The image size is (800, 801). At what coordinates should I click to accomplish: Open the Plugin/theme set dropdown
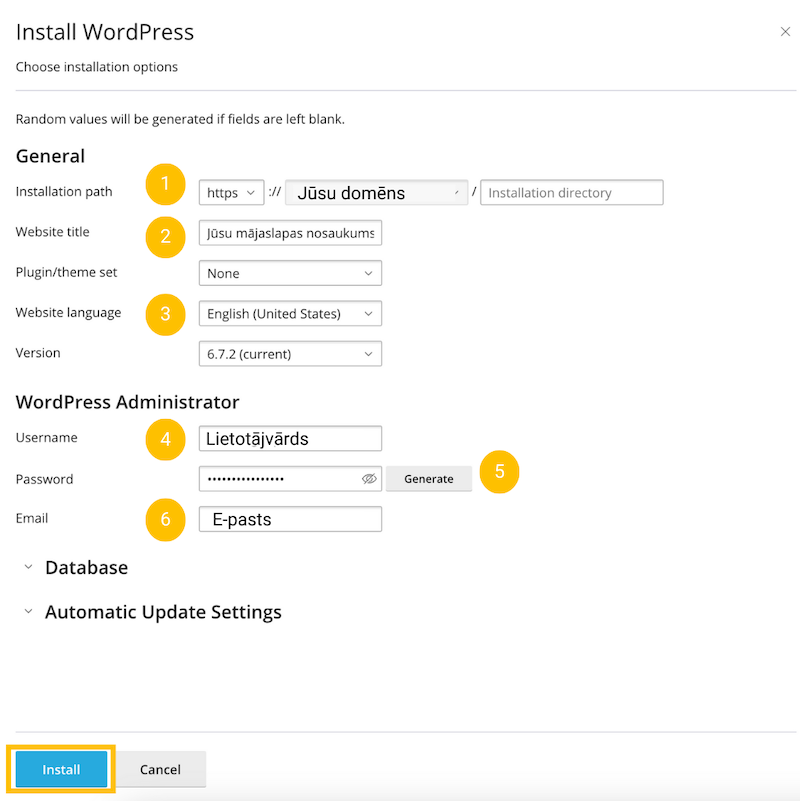tap(290, 273)
